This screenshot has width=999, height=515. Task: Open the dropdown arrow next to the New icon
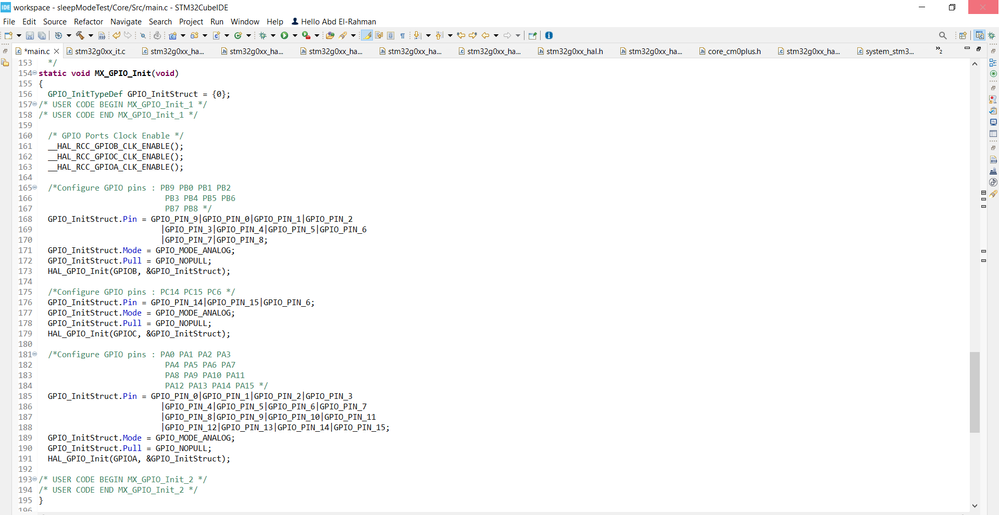tap(19, 35)
